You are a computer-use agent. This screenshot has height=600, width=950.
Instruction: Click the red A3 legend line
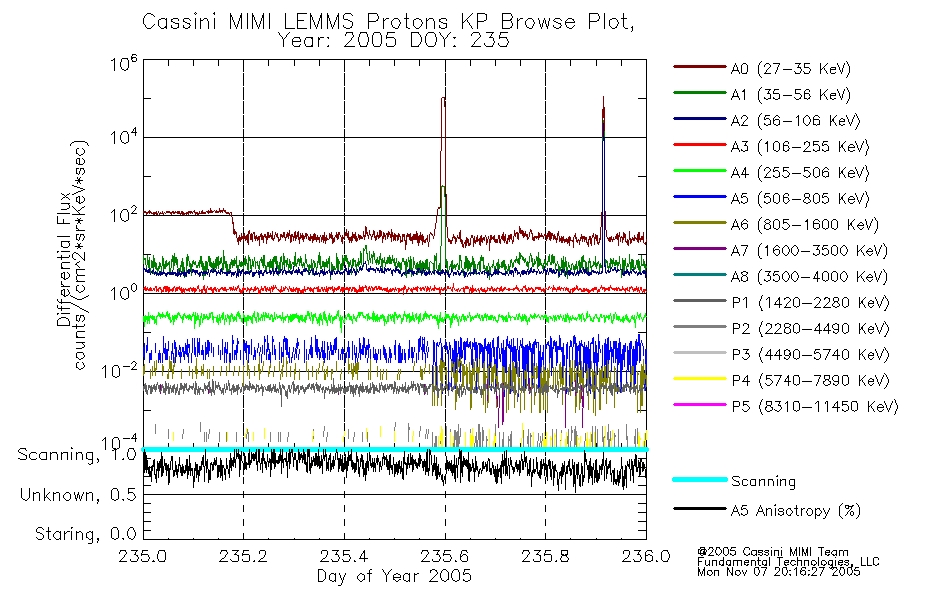click(x=700, y=145)
